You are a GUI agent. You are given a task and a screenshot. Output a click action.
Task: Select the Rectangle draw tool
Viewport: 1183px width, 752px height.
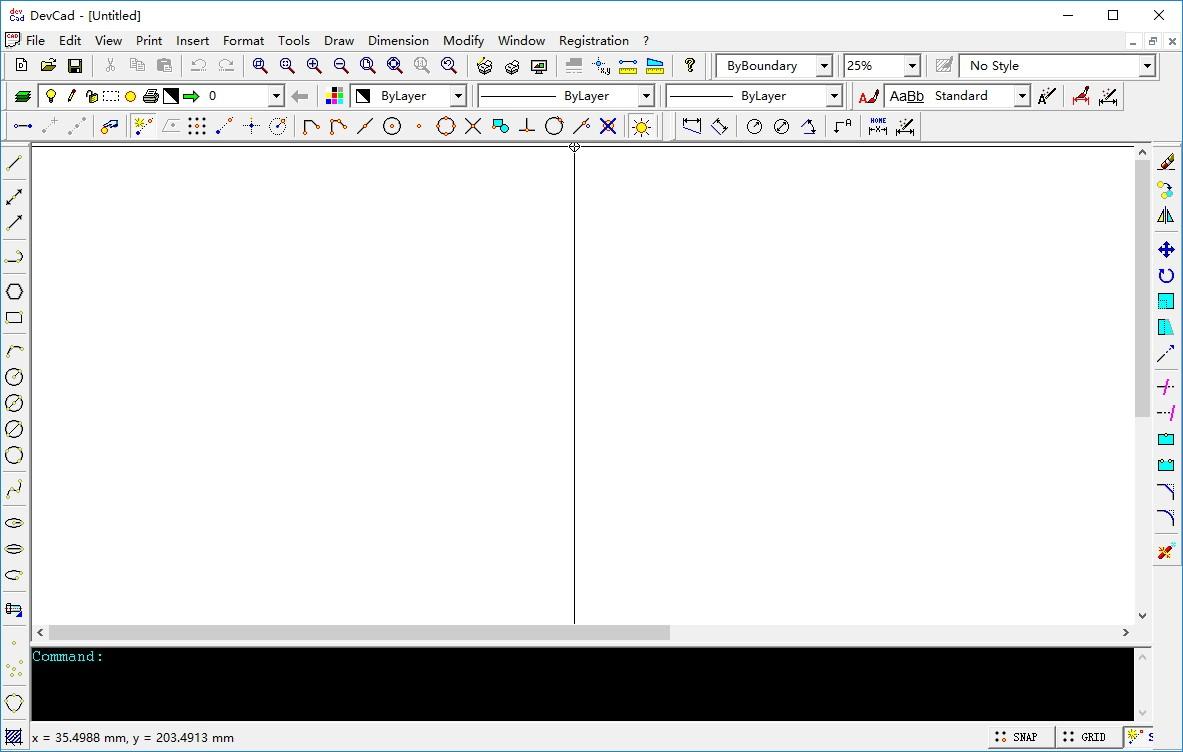tap(14, 318)
